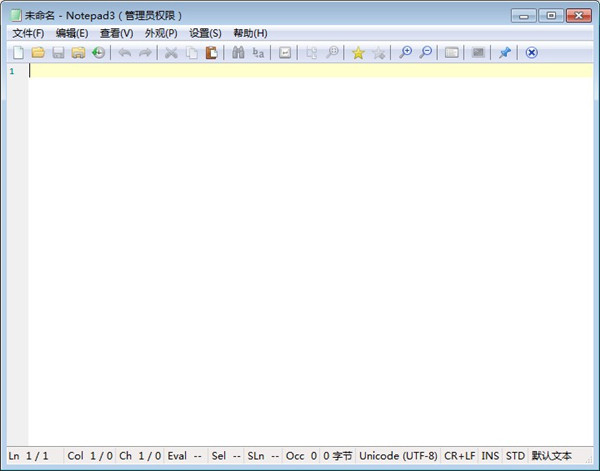Screen dimensions: 600x471
Task: Undo the last edit
Action: tap(125, 52)
